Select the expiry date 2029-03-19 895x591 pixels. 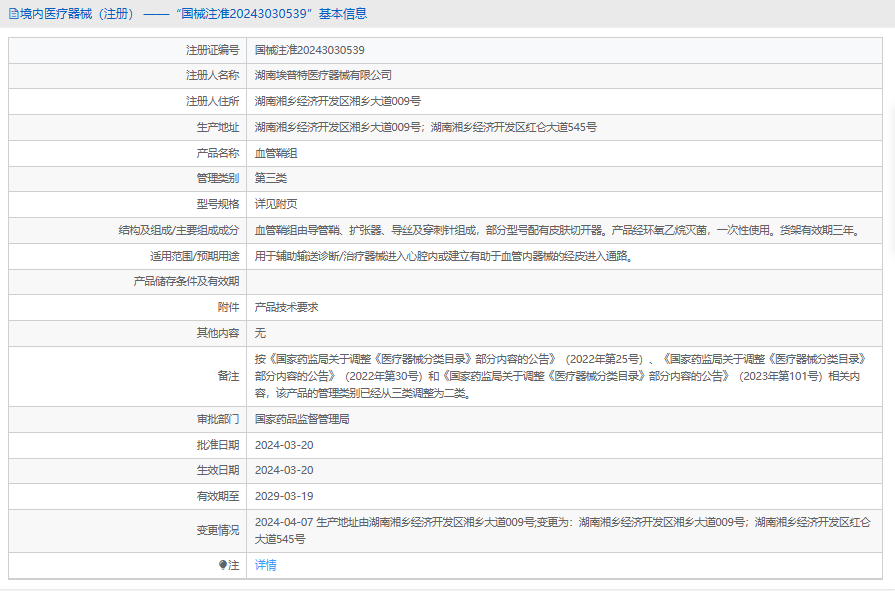pyautogui.click(x=284, y=496)
